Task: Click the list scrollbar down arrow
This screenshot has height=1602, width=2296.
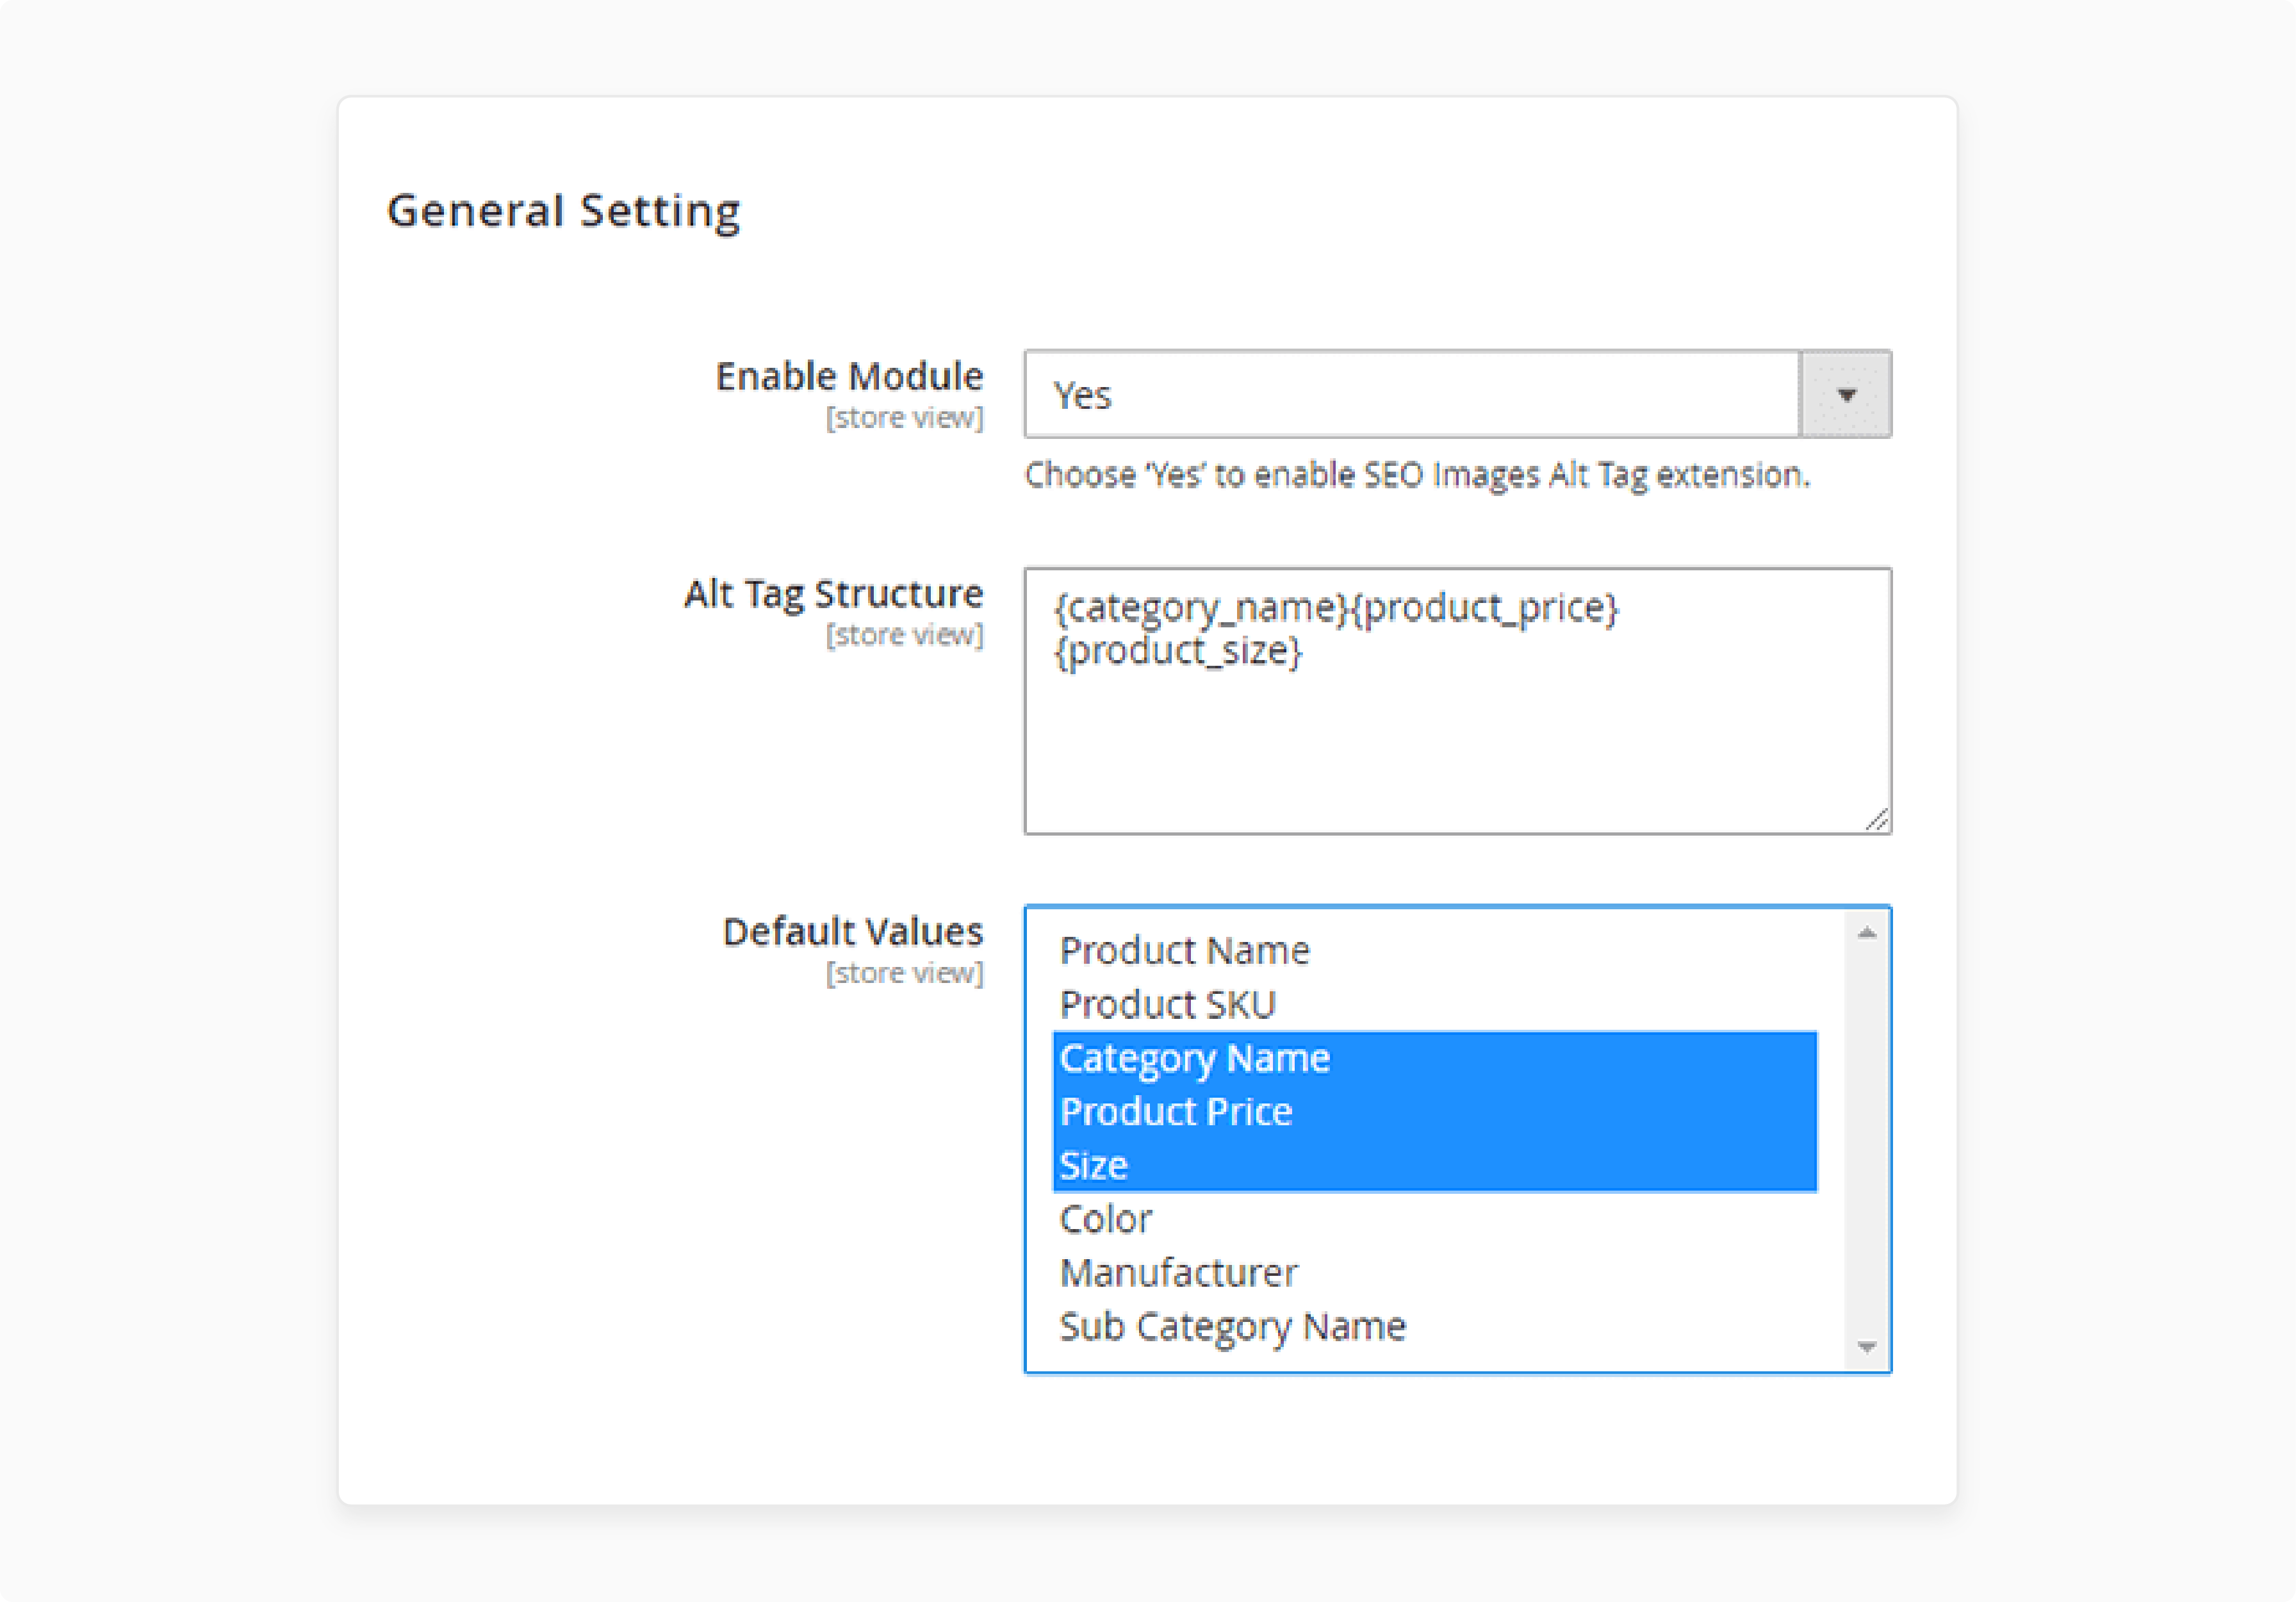Action: [1866, 1347]
